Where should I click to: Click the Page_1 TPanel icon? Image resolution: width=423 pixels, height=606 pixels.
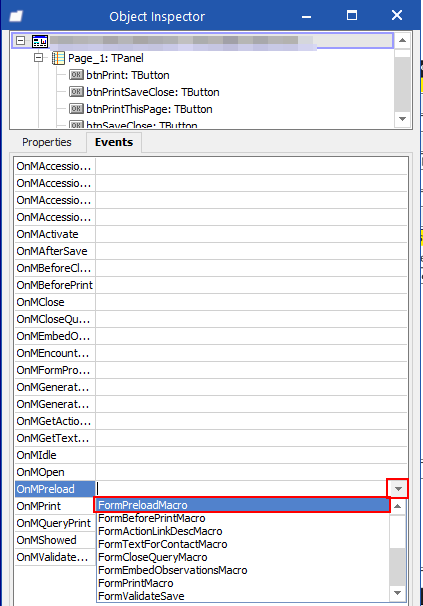[58, 58]
